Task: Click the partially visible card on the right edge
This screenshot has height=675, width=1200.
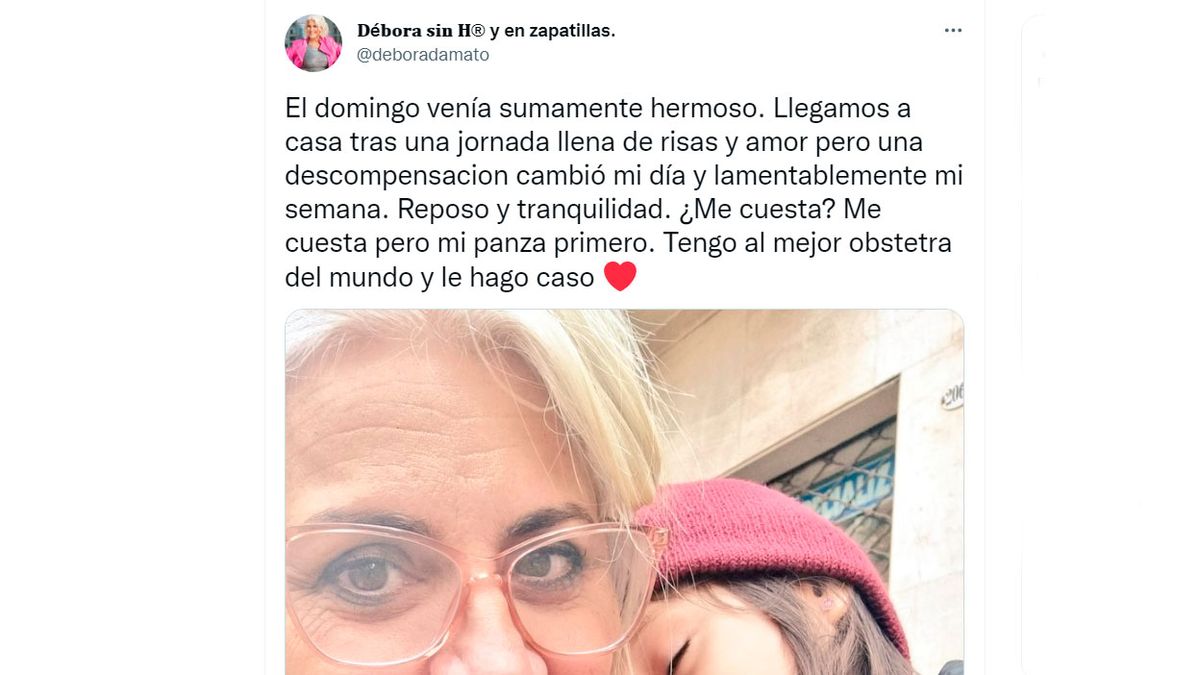Action: coord(1110,345)
